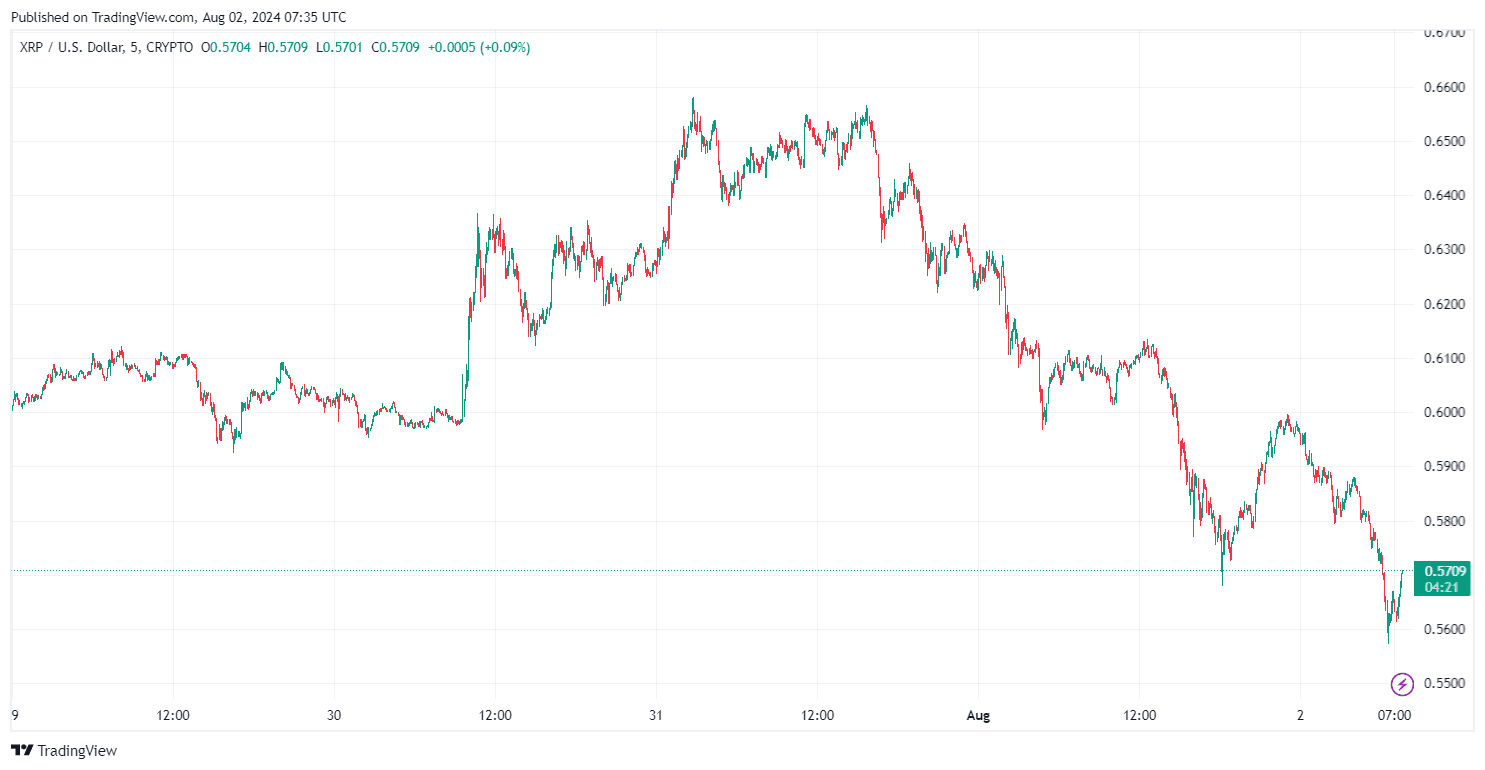Click the 0.6500 price axis label
Screen dimensions: 1485x770
(1444, 141)
